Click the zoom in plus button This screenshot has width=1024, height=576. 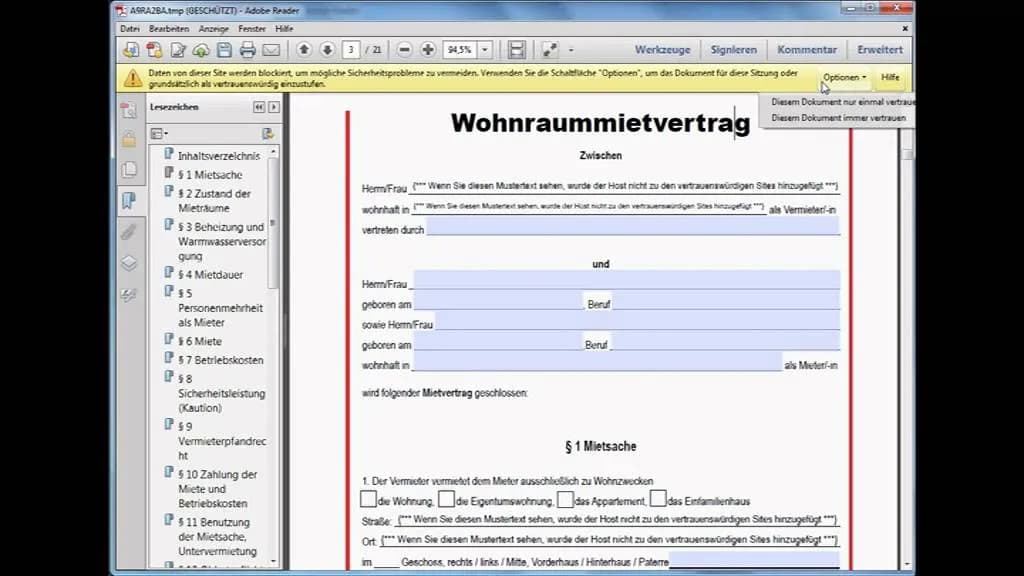click(428, 50)
